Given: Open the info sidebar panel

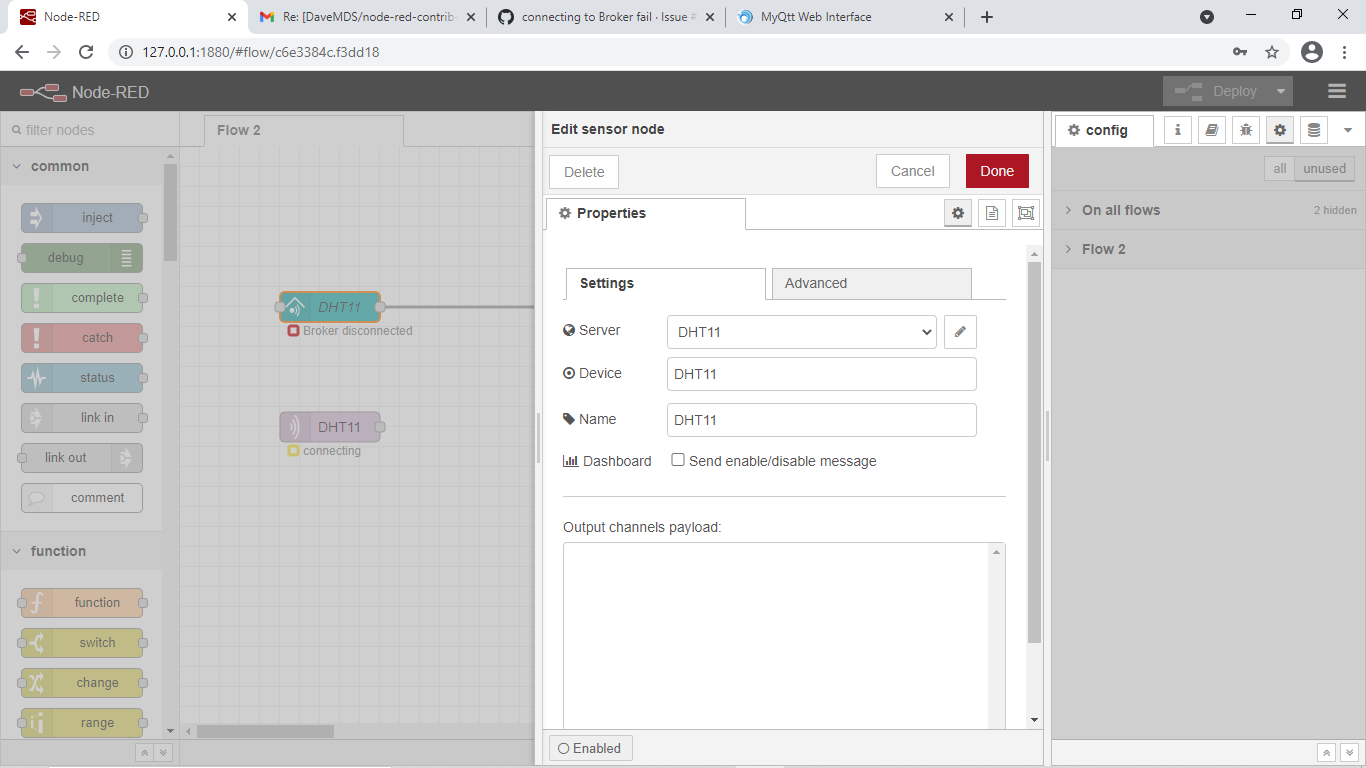Looking at the screenshot, I should click(1177, 130).
